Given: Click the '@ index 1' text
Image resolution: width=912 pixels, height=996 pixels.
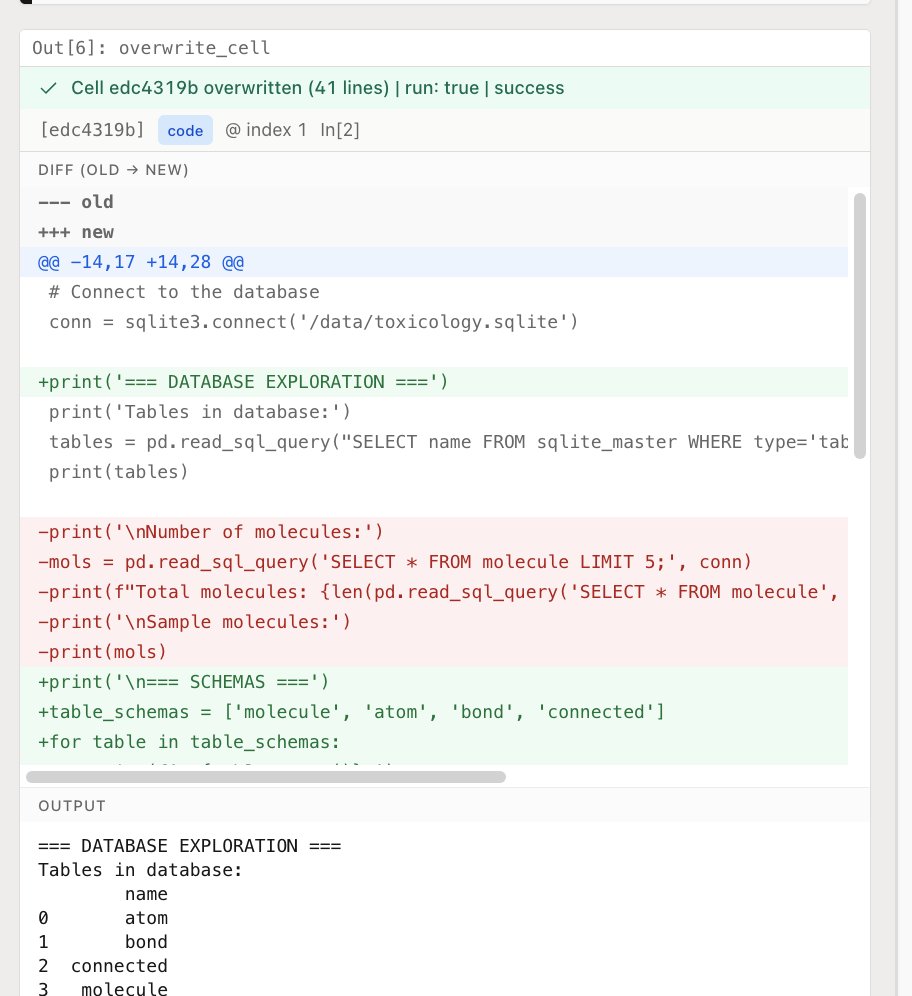Looking at the screenshot, I should point(266,130).
